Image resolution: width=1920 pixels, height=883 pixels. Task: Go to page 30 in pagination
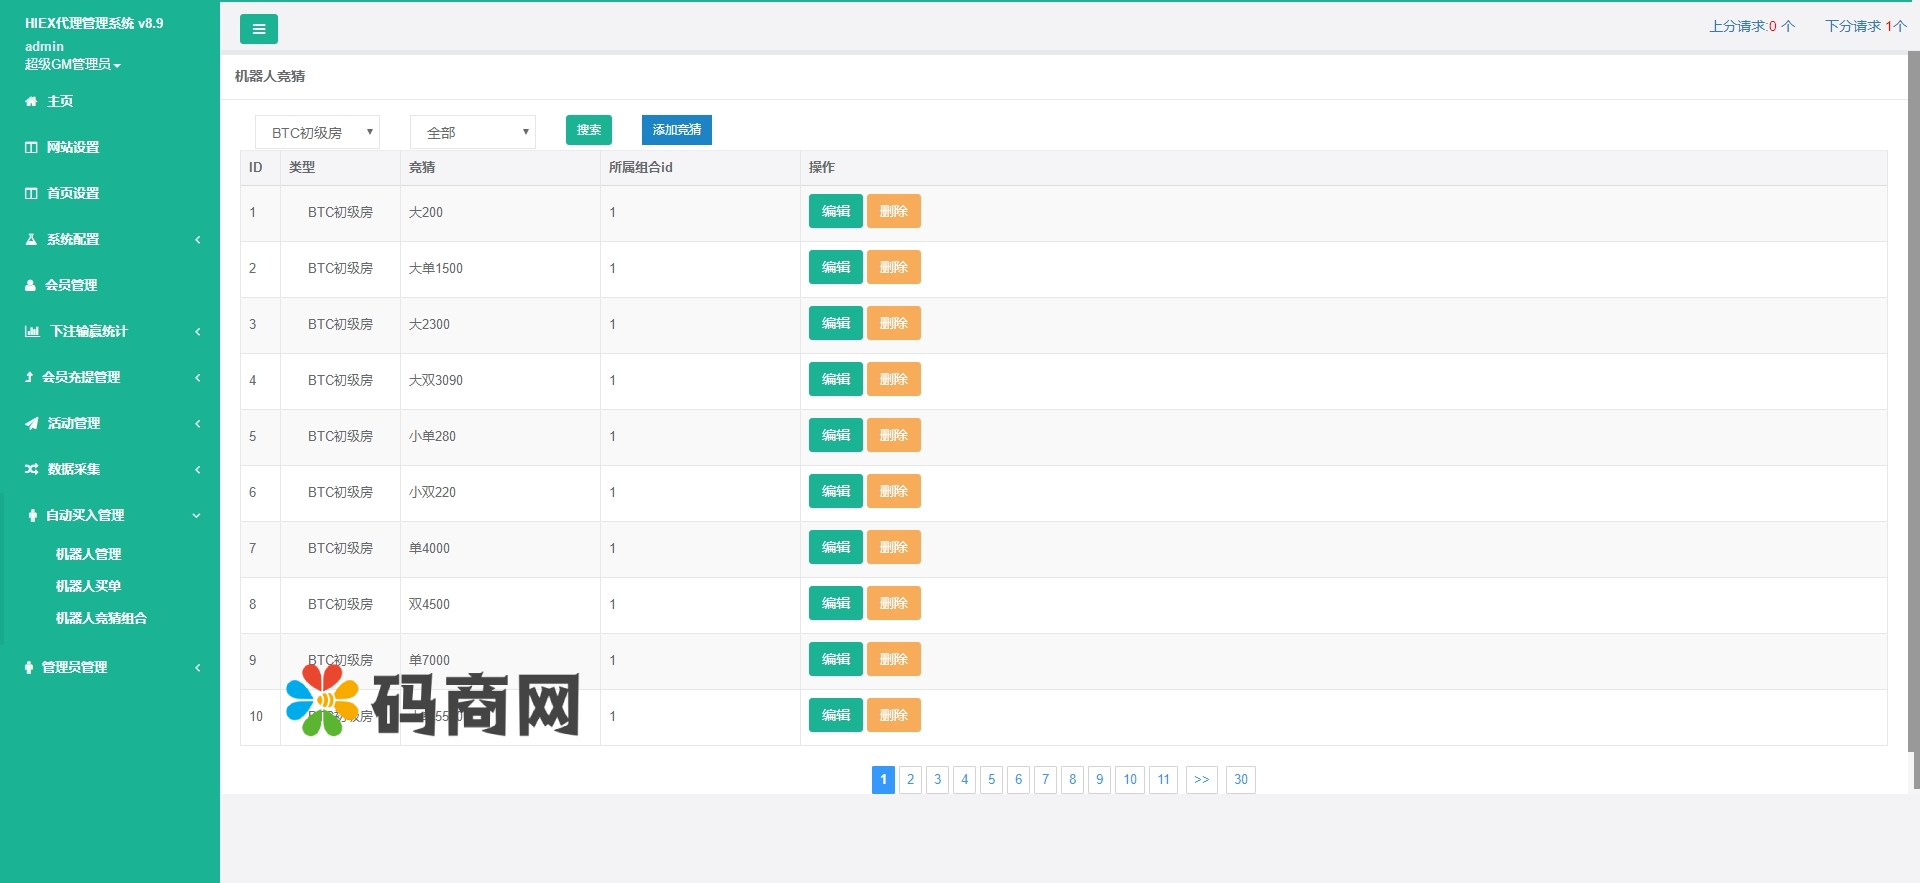coord(1240,779)
